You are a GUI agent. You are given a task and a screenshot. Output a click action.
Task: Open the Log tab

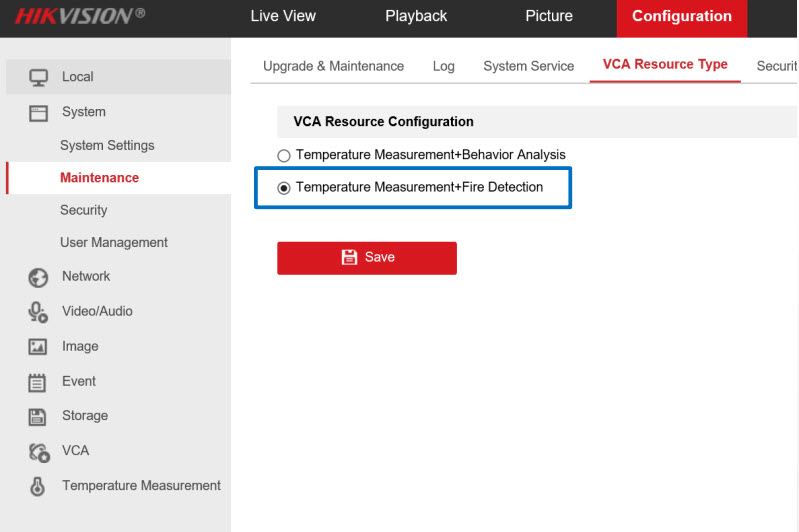click(443, 66)
